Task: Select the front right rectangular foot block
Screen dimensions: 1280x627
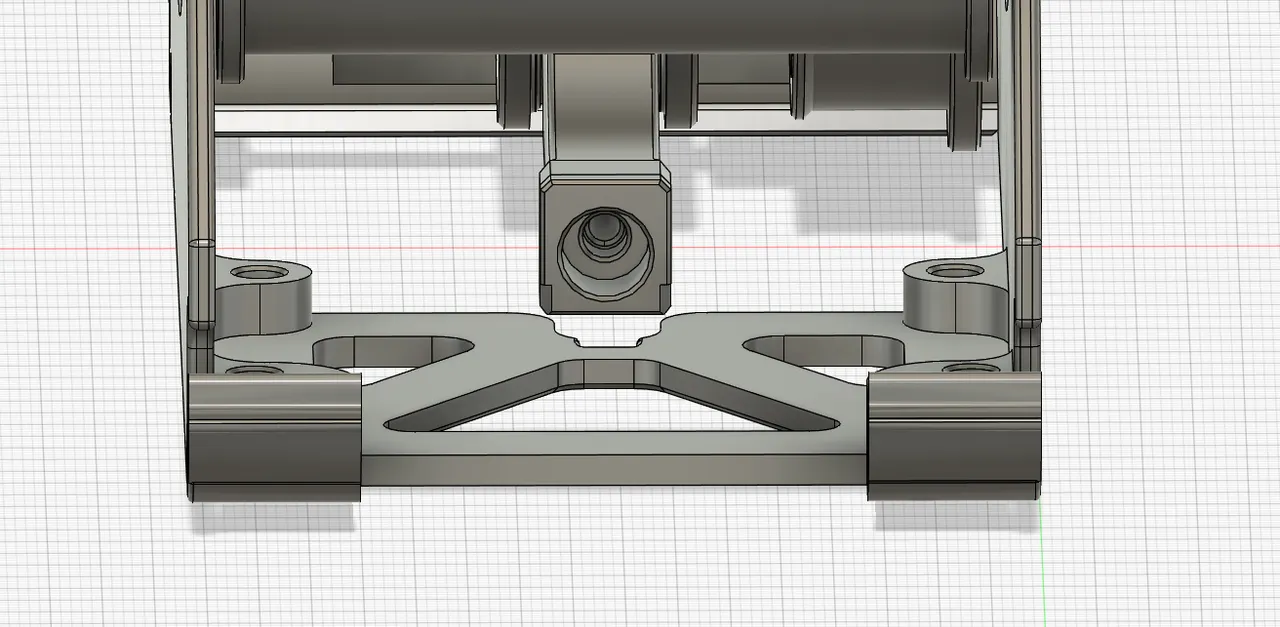Action: tap(954, 438)
